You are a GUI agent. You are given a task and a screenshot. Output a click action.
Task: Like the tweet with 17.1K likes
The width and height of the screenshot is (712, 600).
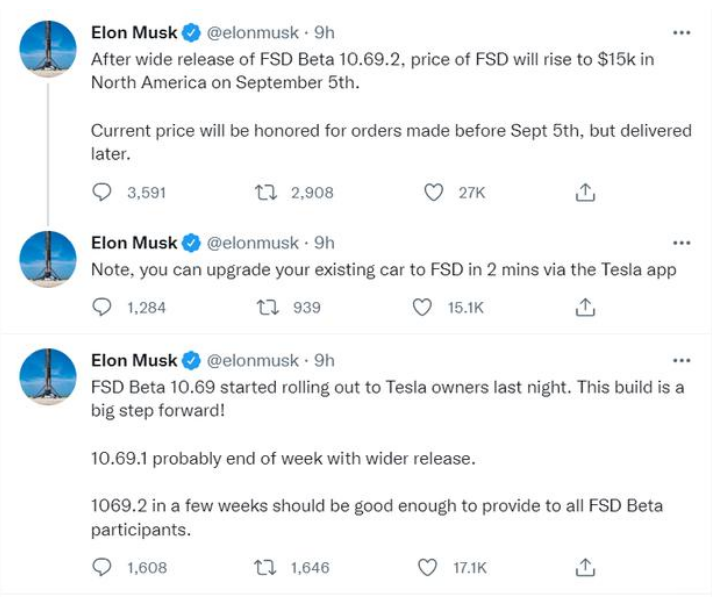tap(428, 567)
